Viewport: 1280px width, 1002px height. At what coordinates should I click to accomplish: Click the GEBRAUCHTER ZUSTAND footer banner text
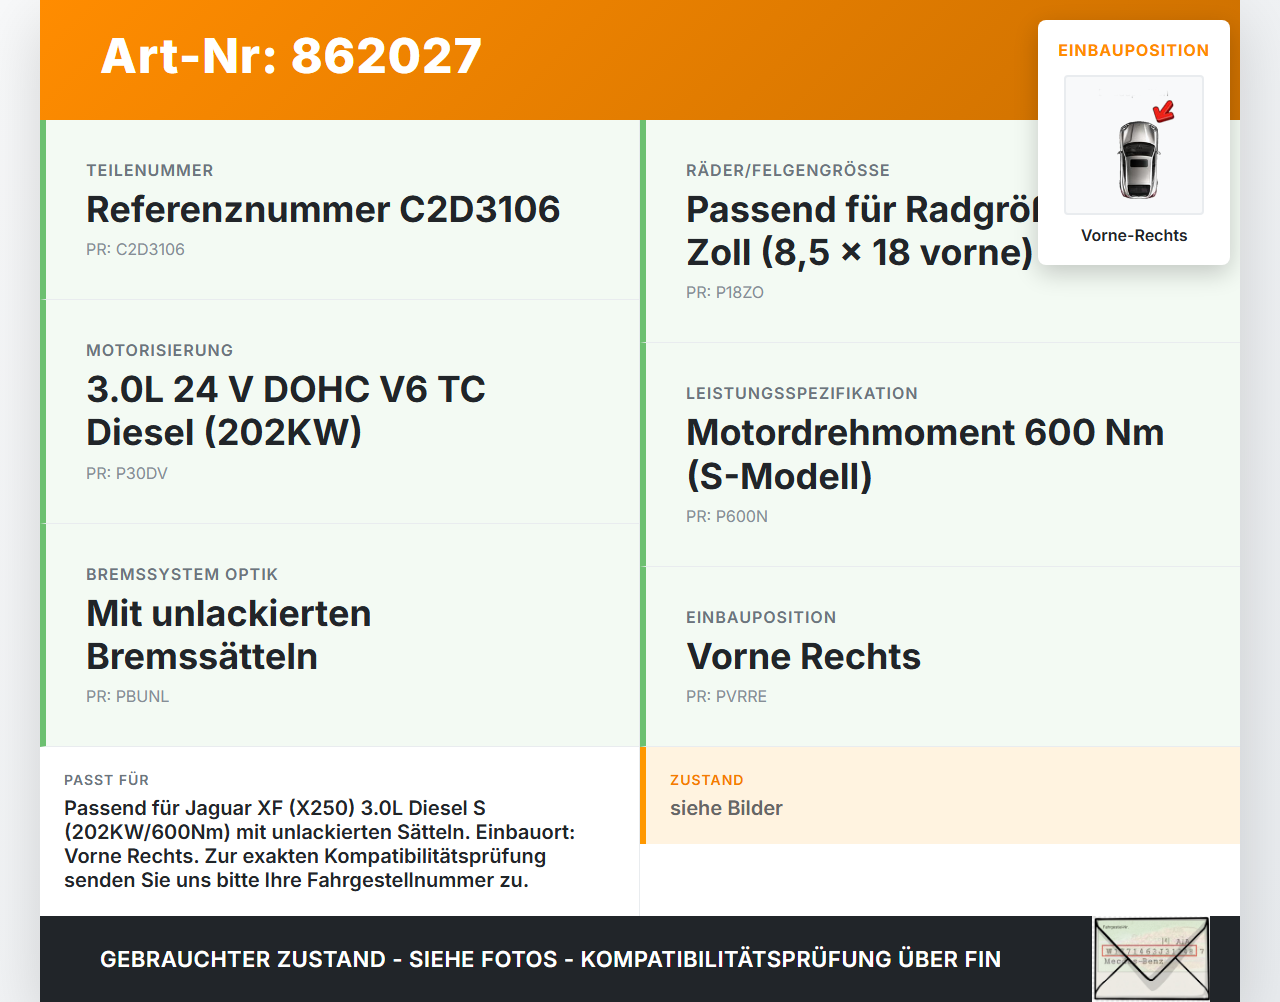(x=550, y=959)
